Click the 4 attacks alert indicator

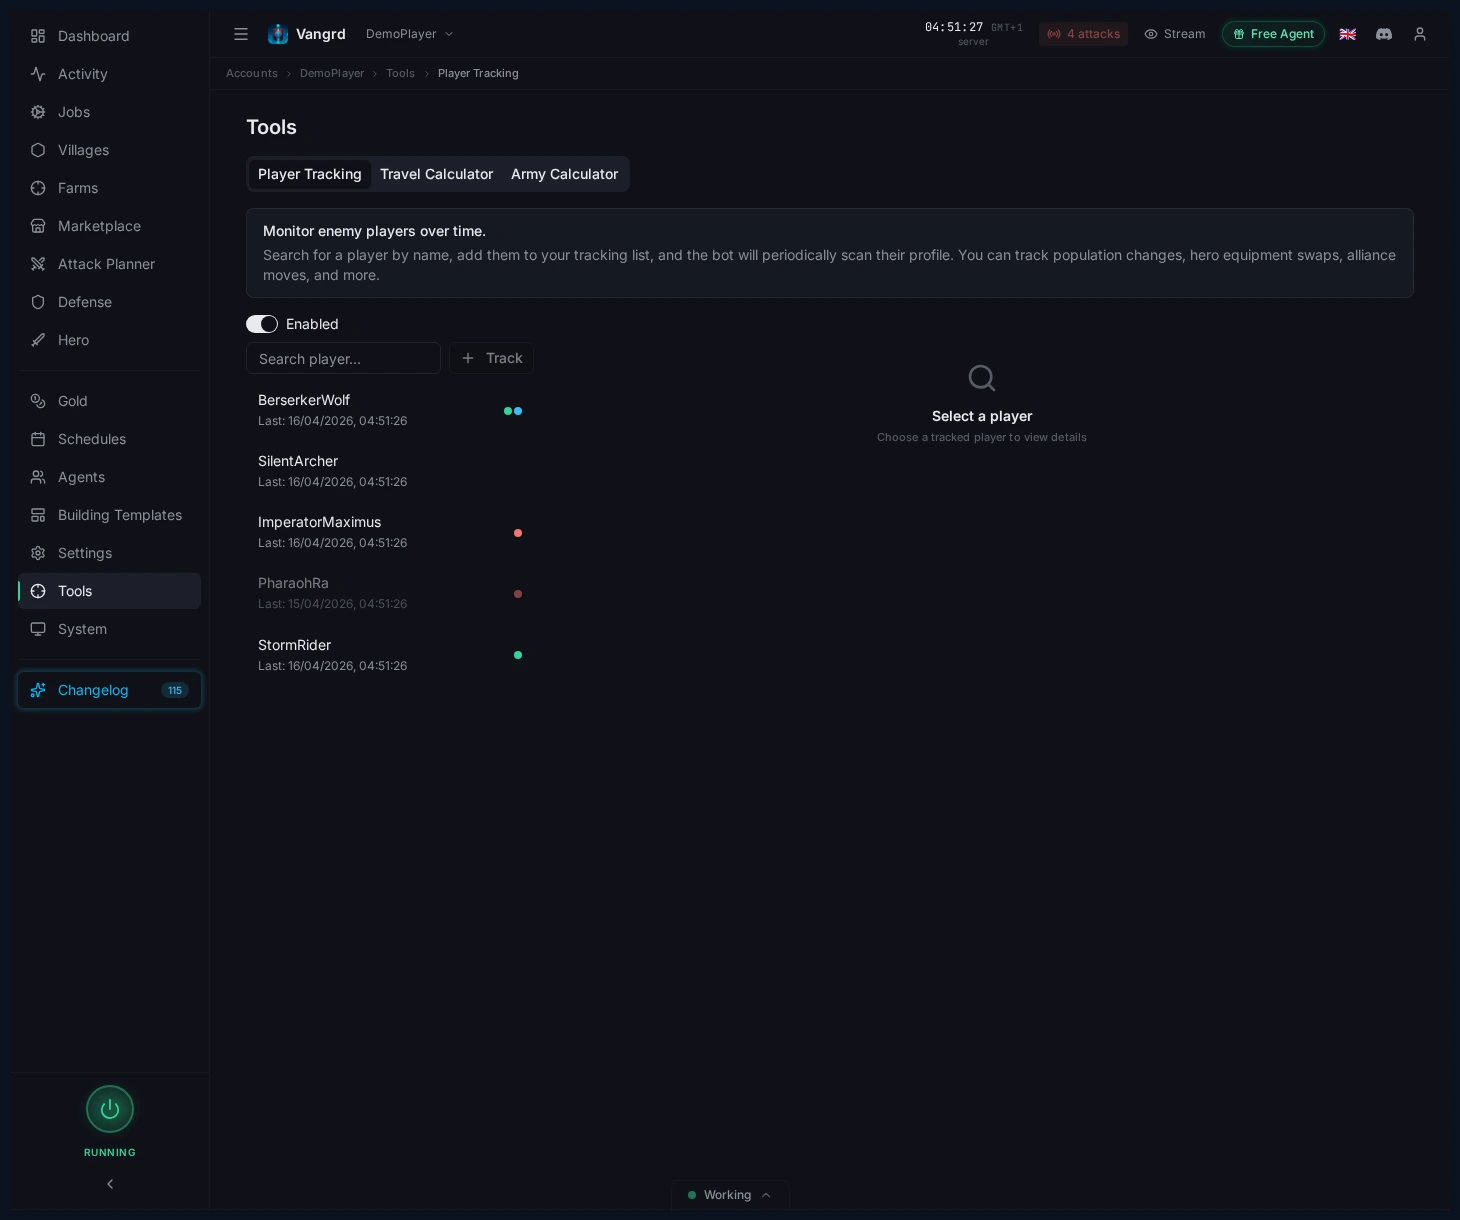click(1083, 34)
